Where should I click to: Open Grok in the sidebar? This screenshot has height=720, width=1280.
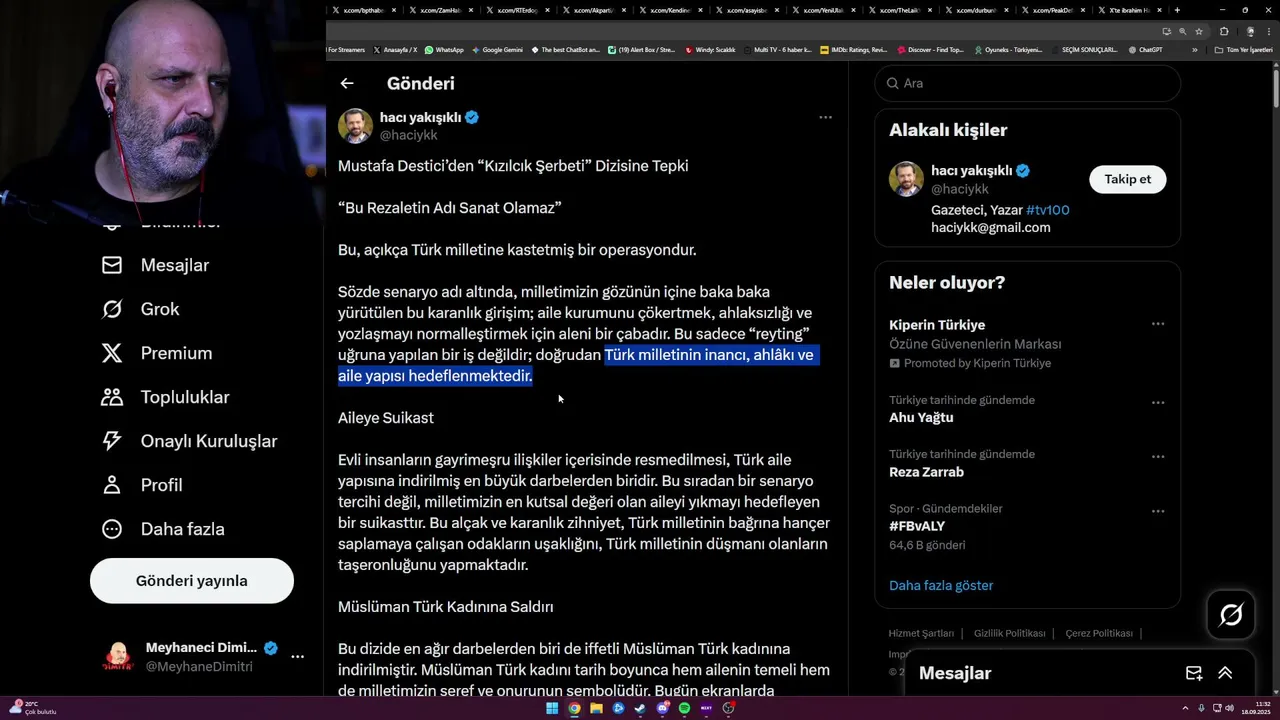pyautogui.click(x=140, y=309)
